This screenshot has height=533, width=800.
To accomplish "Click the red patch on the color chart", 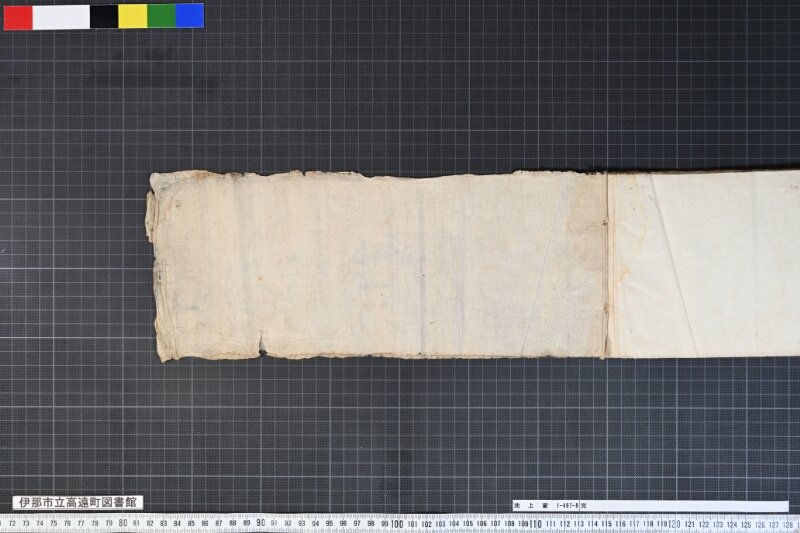I will 18,16.
